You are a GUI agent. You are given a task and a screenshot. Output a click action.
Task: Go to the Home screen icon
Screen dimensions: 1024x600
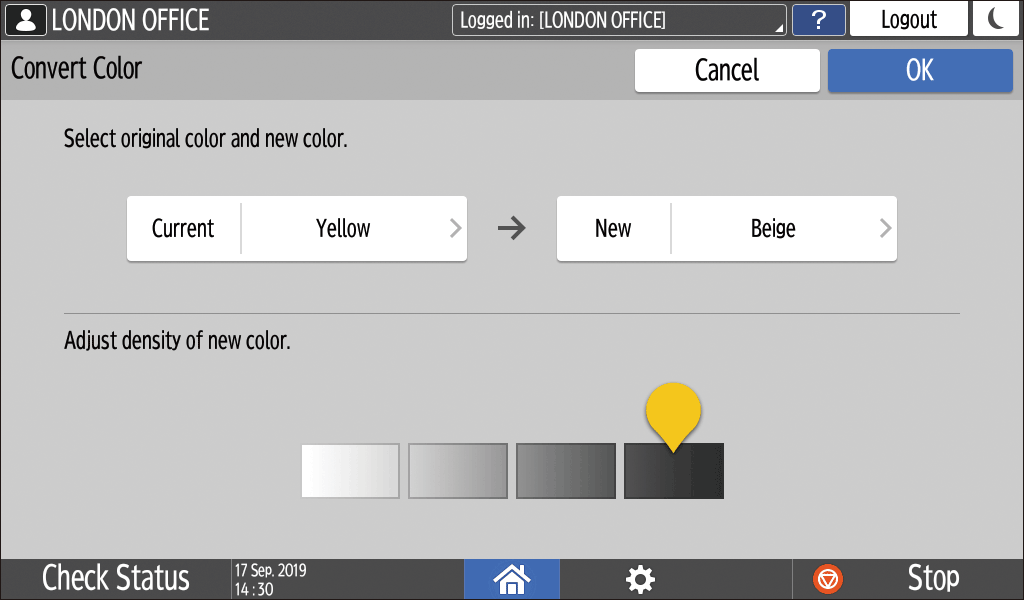tap(512, 578)
